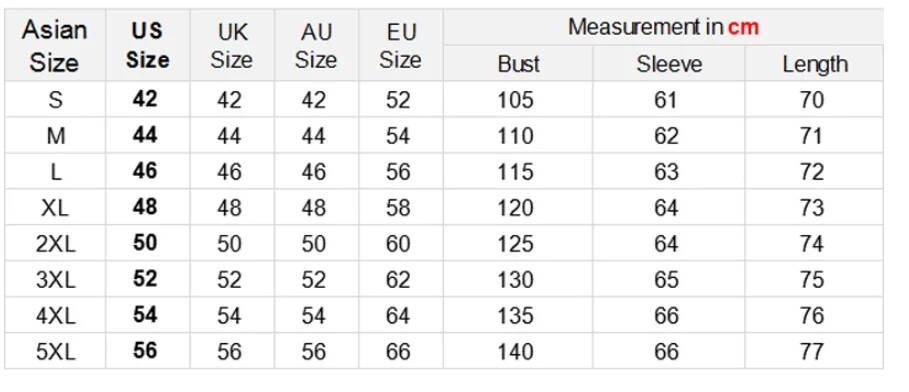
Task: Click the Bust value 140 cell
Action: [518, 351]
